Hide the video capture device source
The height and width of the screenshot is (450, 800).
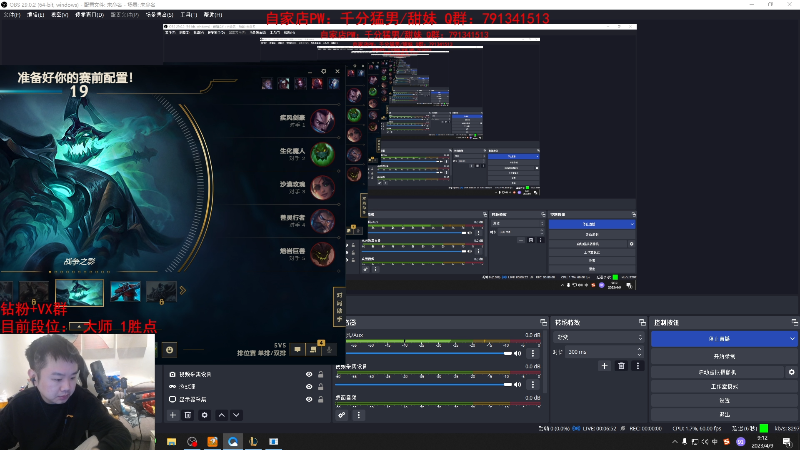[x=309, y=374]
